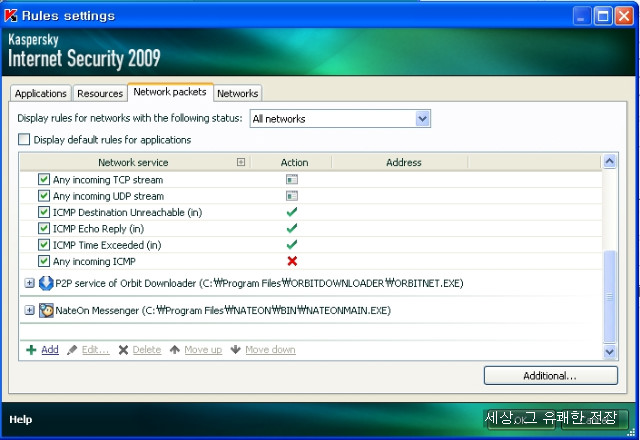
Task: Open the Networks tab
Action: [238, 93]
